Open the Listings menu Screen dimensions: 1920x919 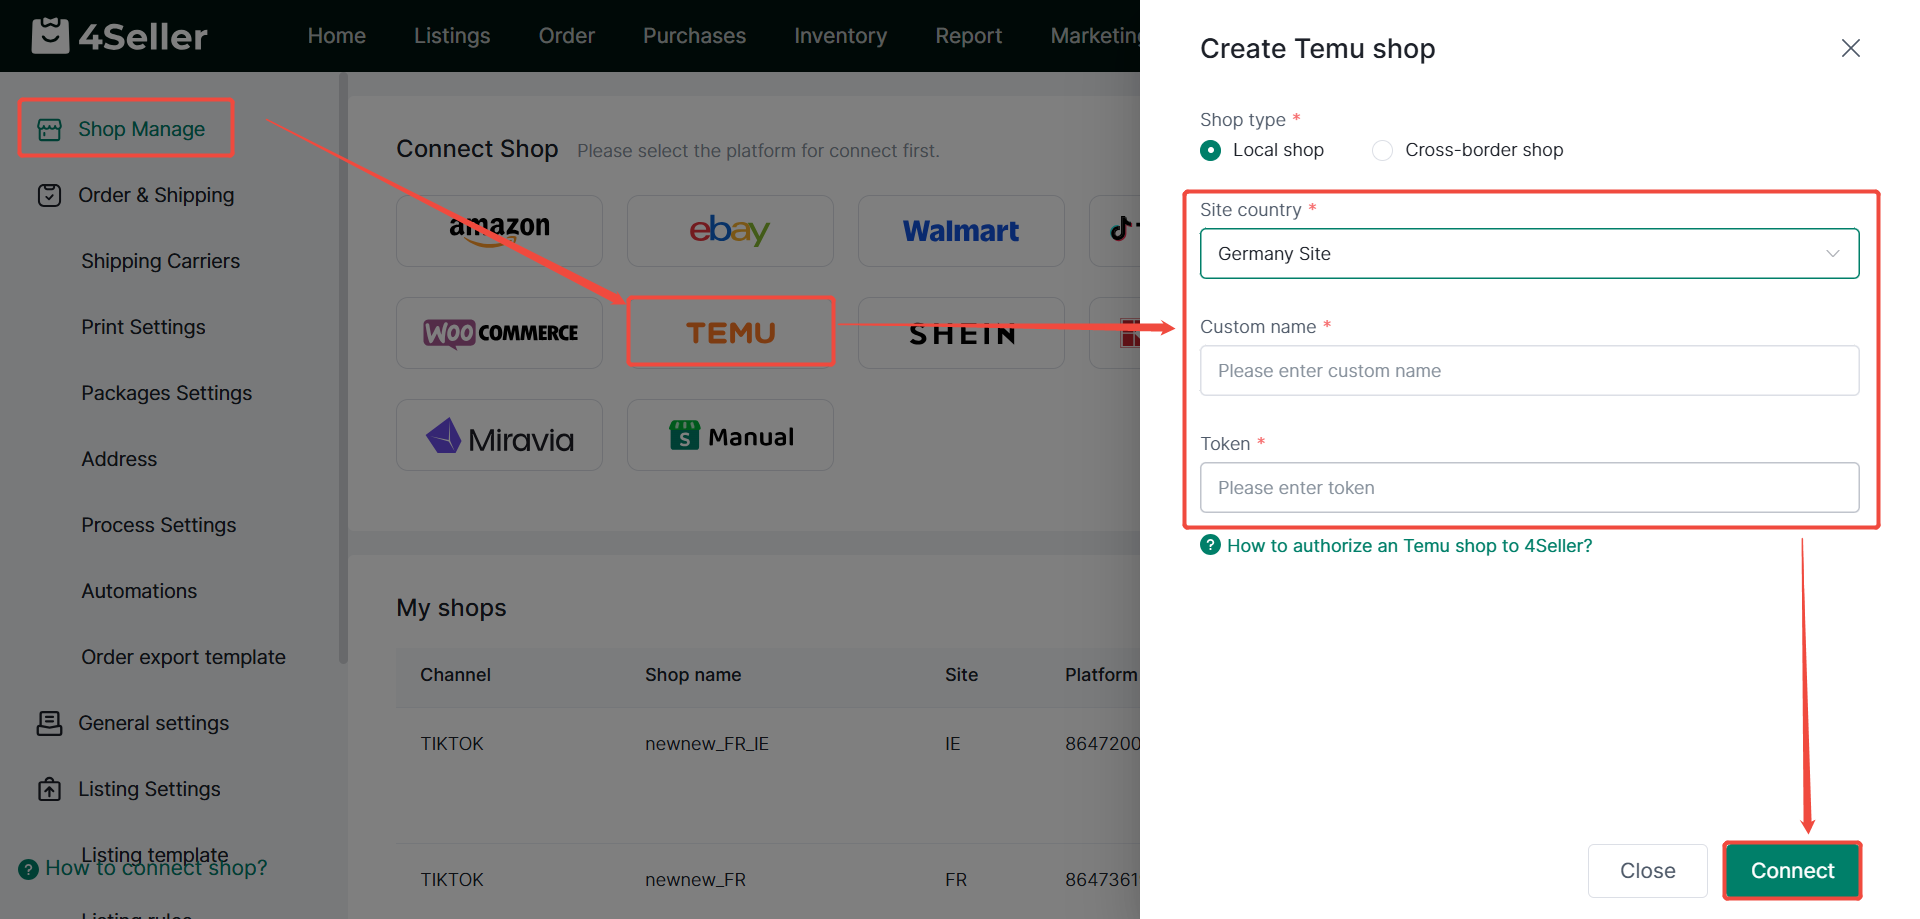pyautogui.click(x=452, y=36)
